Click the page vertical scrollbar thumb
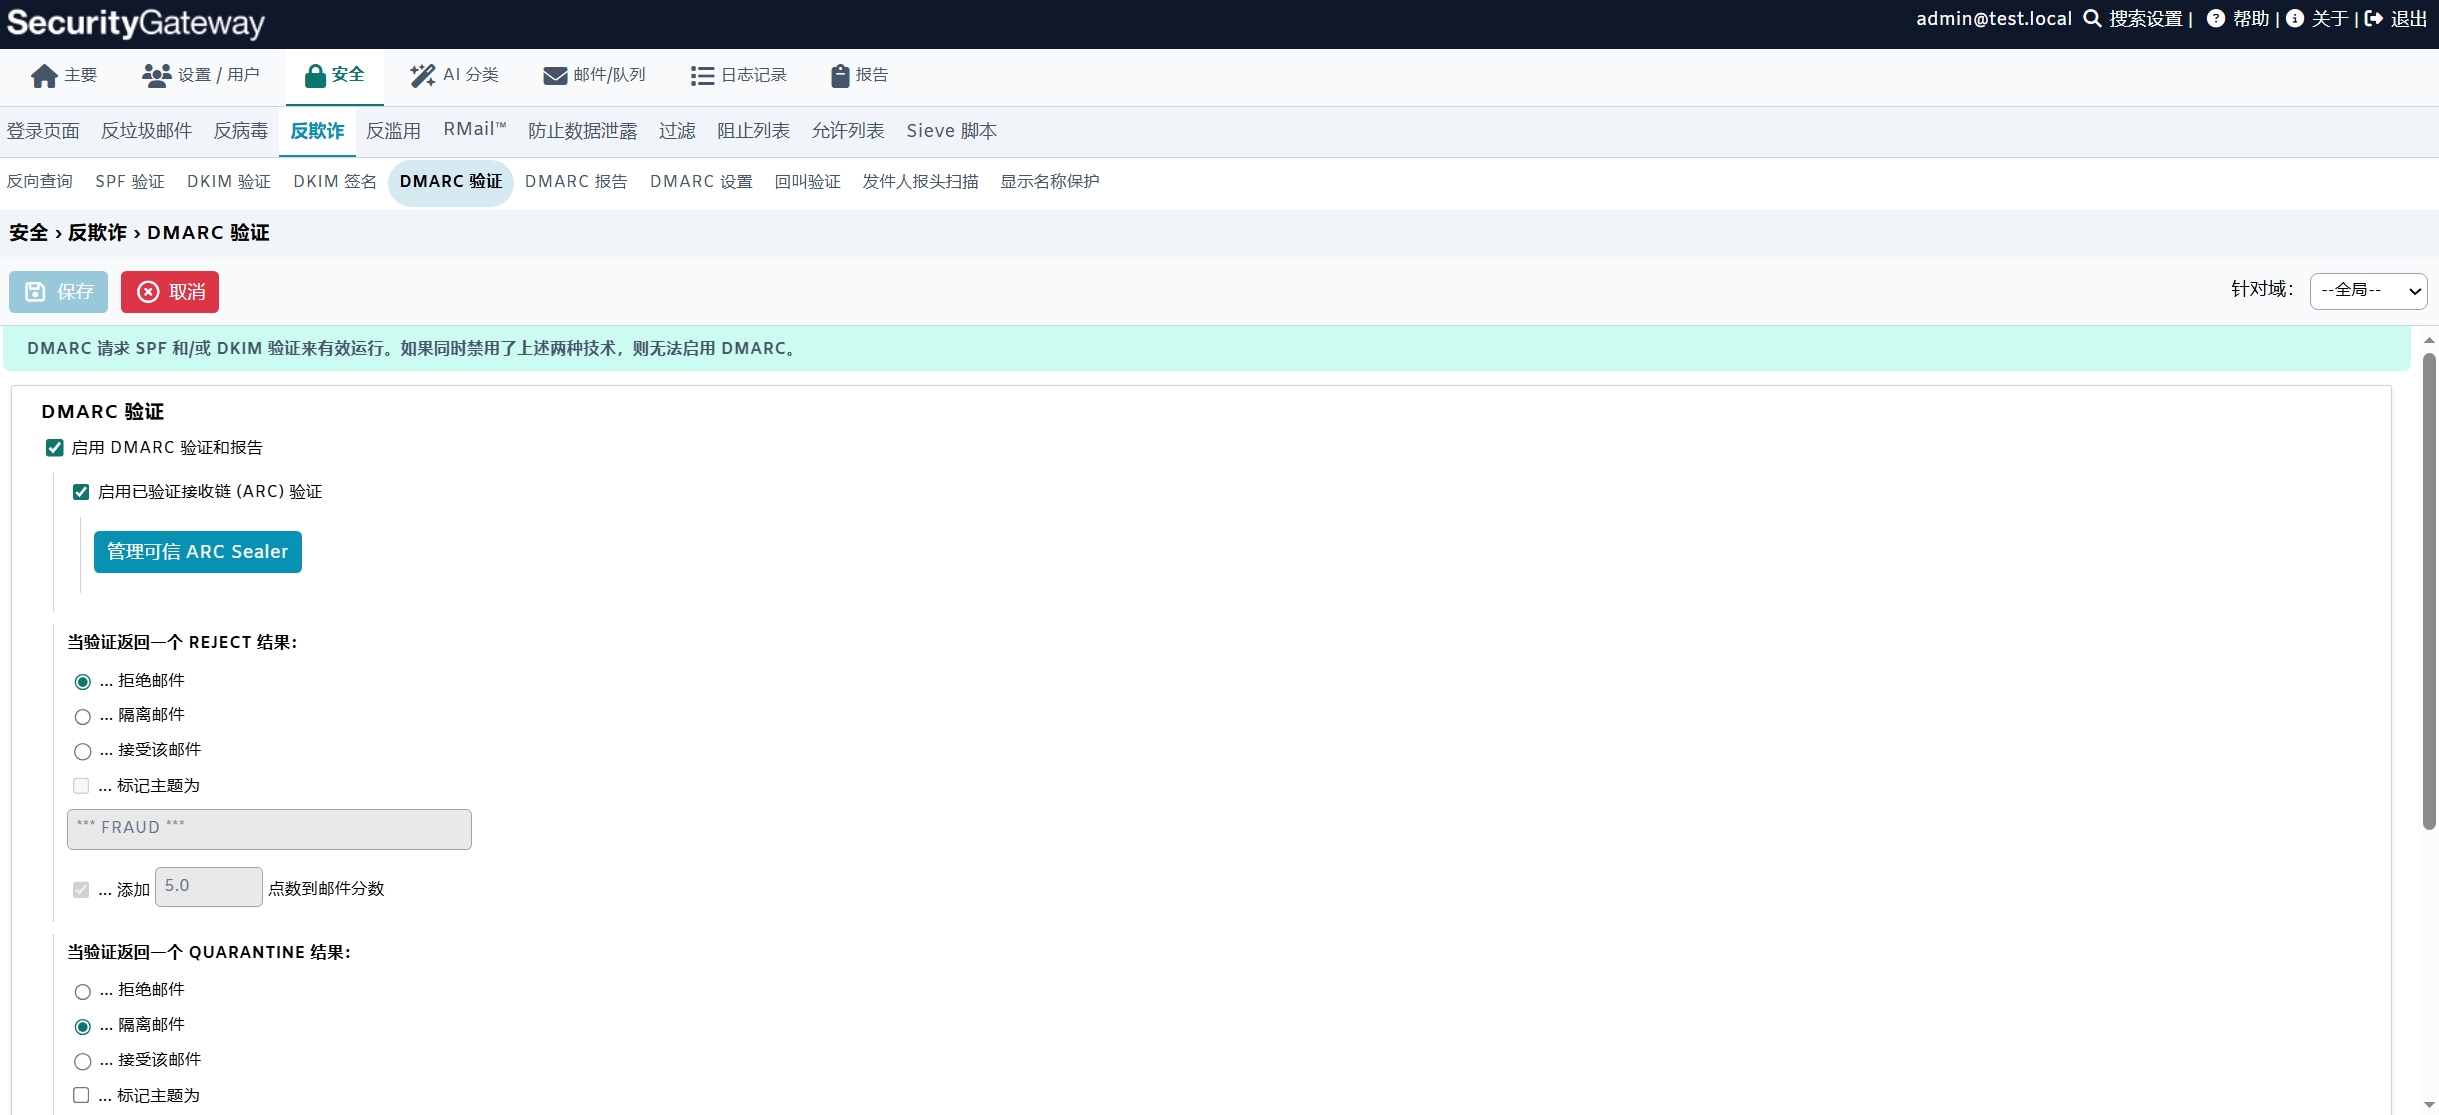 pos(2429,590)
